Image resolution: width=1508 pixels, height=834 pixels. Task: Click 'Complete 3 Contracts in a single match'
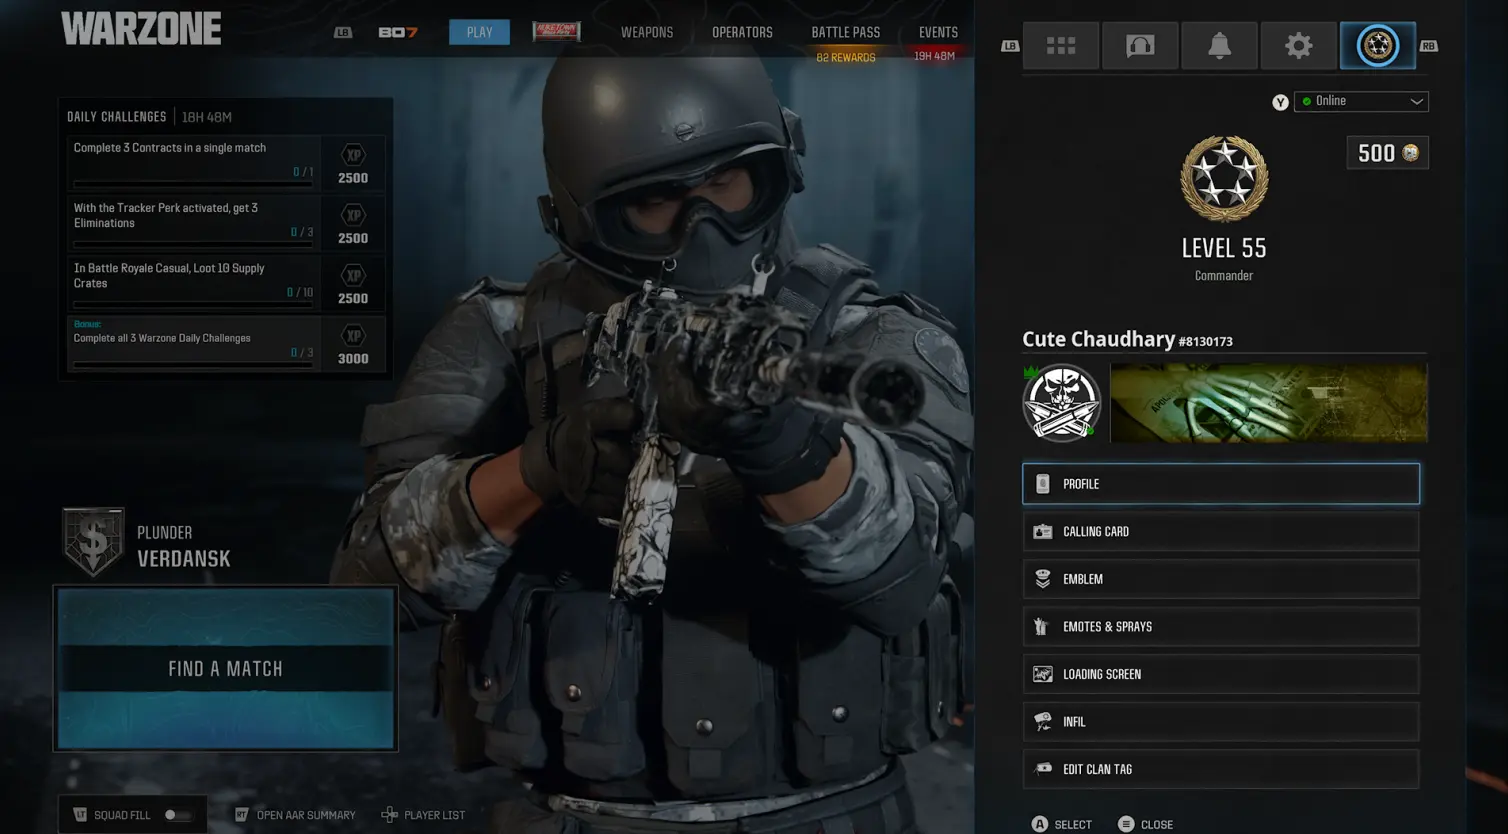click(170, 148)
